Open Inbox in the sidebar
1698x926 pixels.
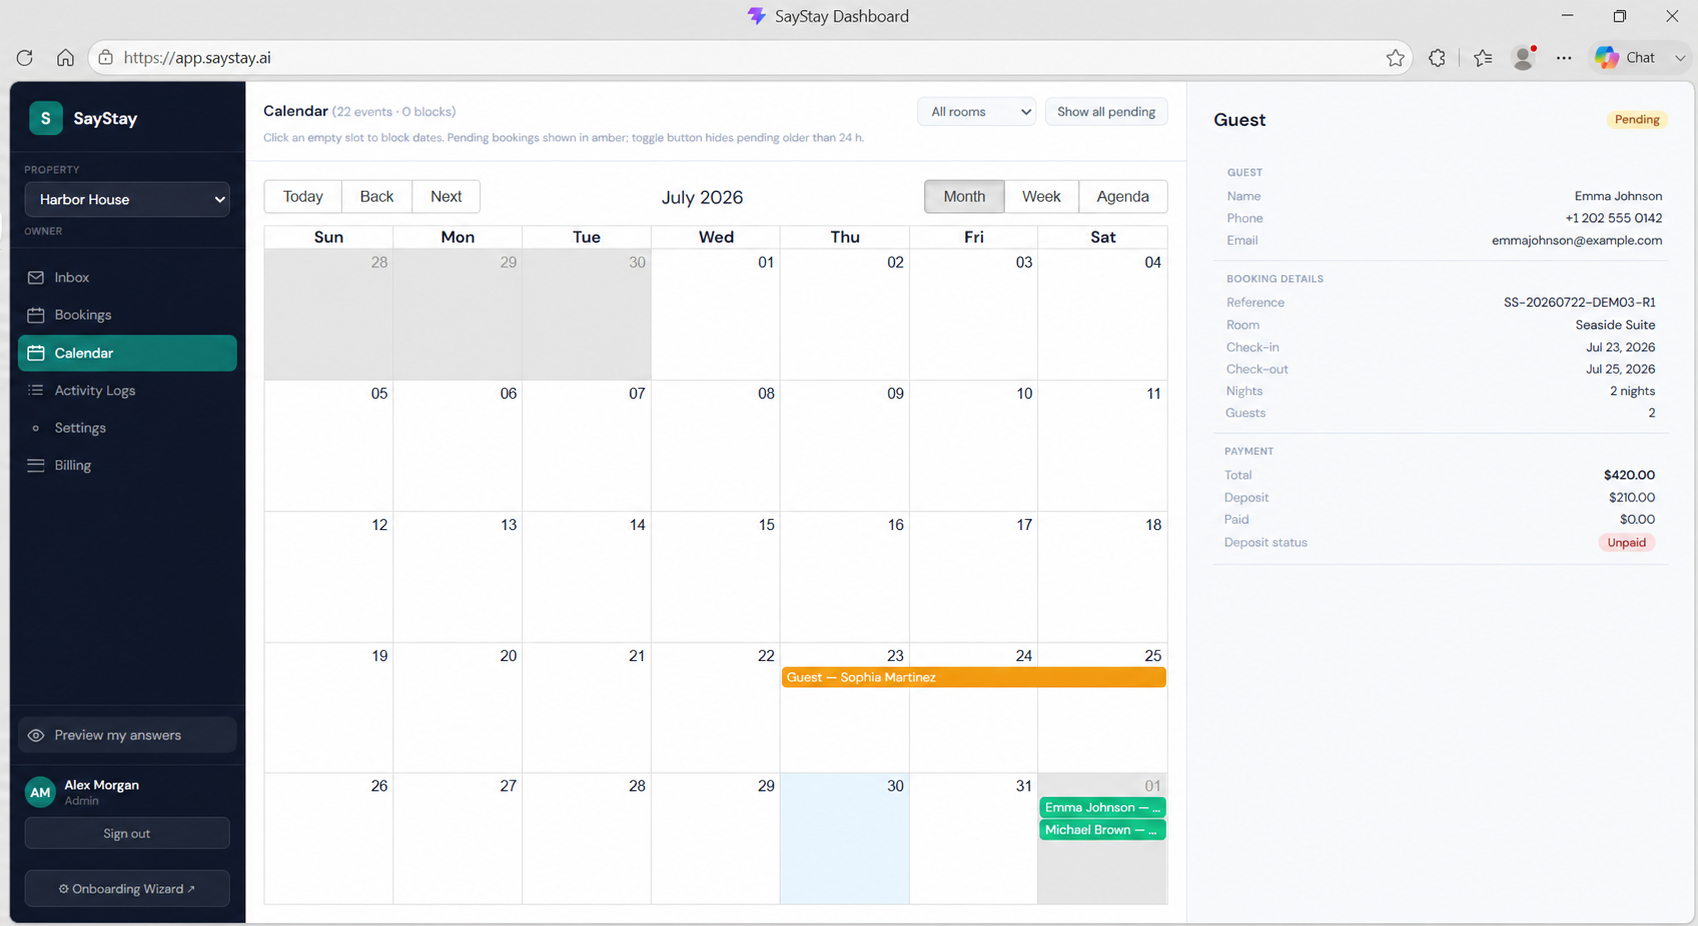(127, 277)
